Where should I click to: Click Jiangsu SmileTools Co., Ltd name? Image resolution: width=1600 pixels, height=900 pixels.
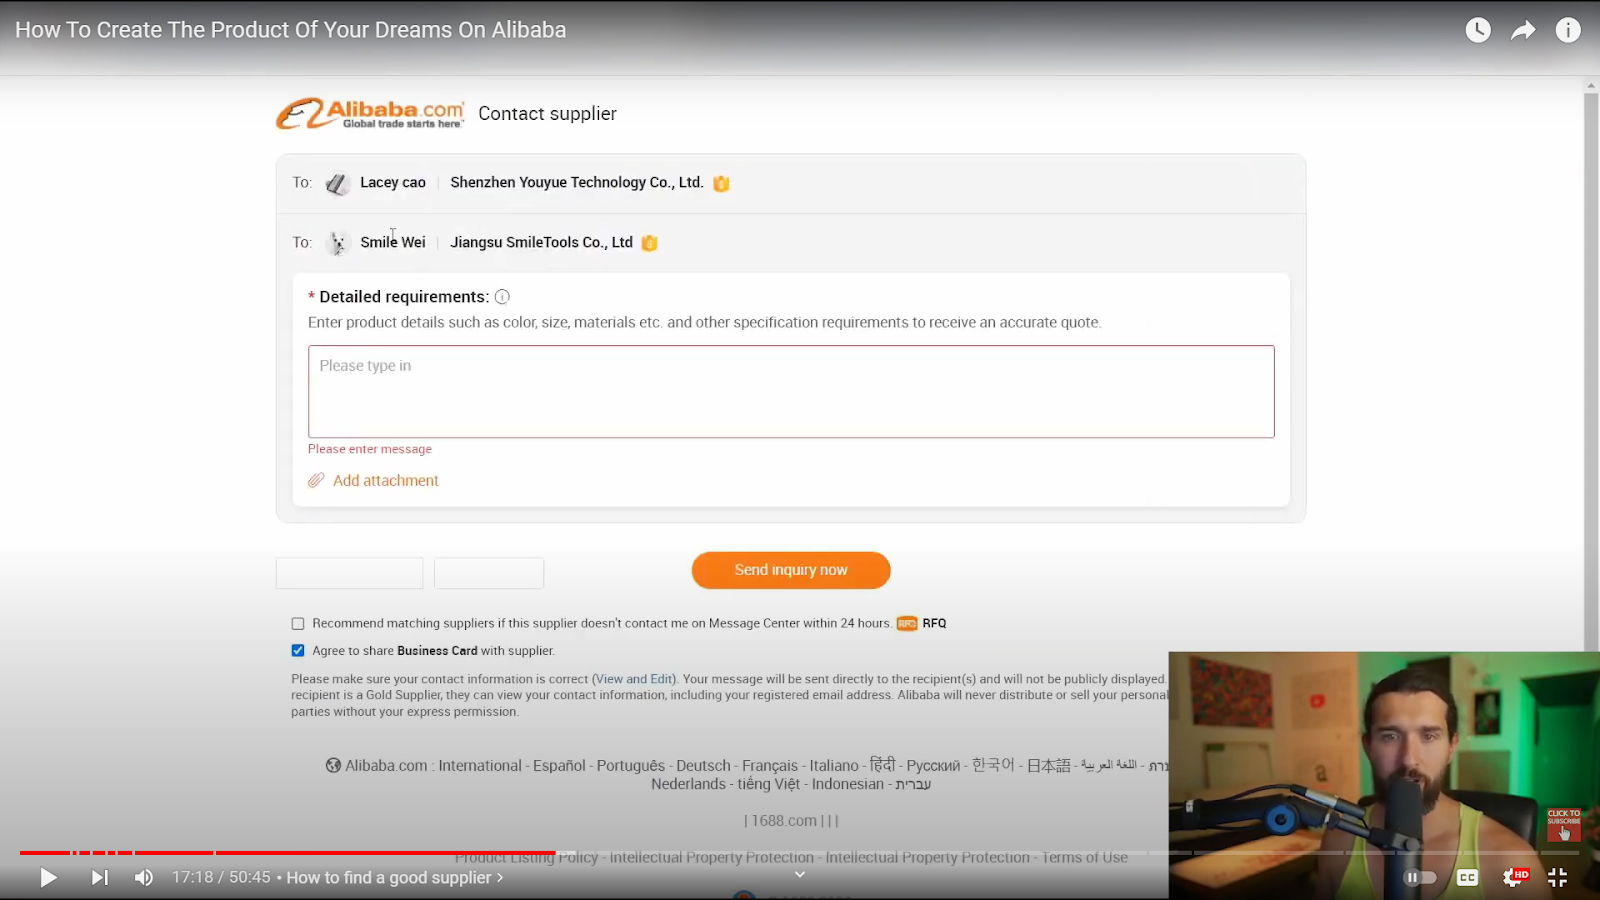(541, 243)
